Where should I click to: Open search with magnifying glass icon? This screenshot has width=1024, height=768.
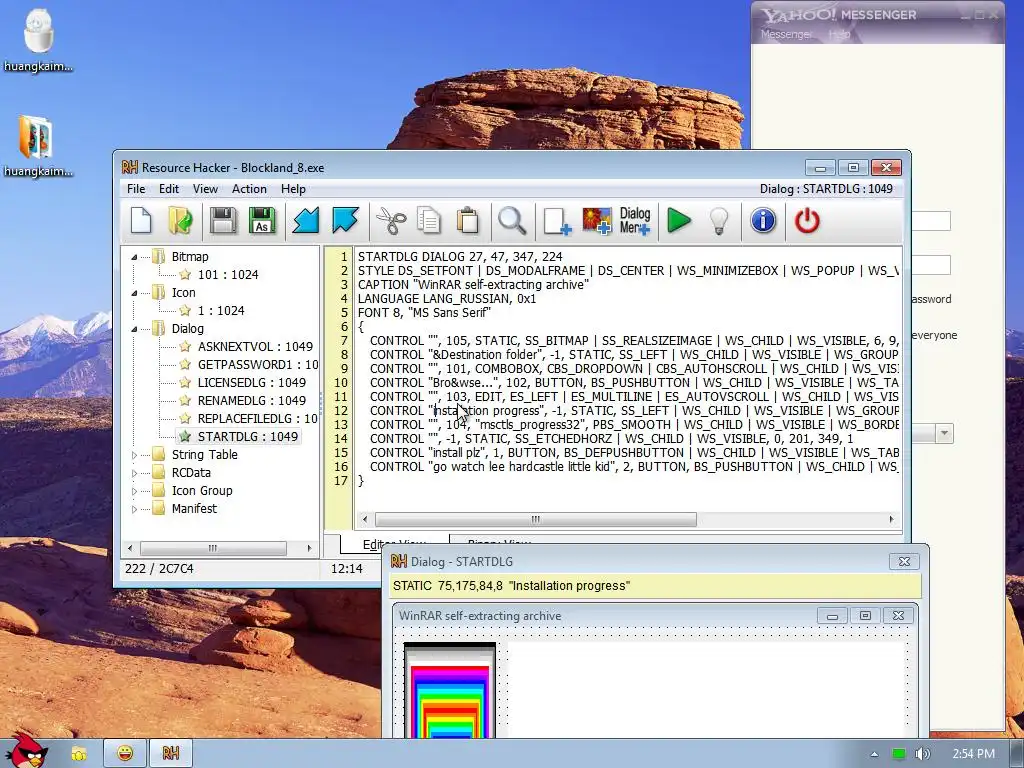(512, 221)
